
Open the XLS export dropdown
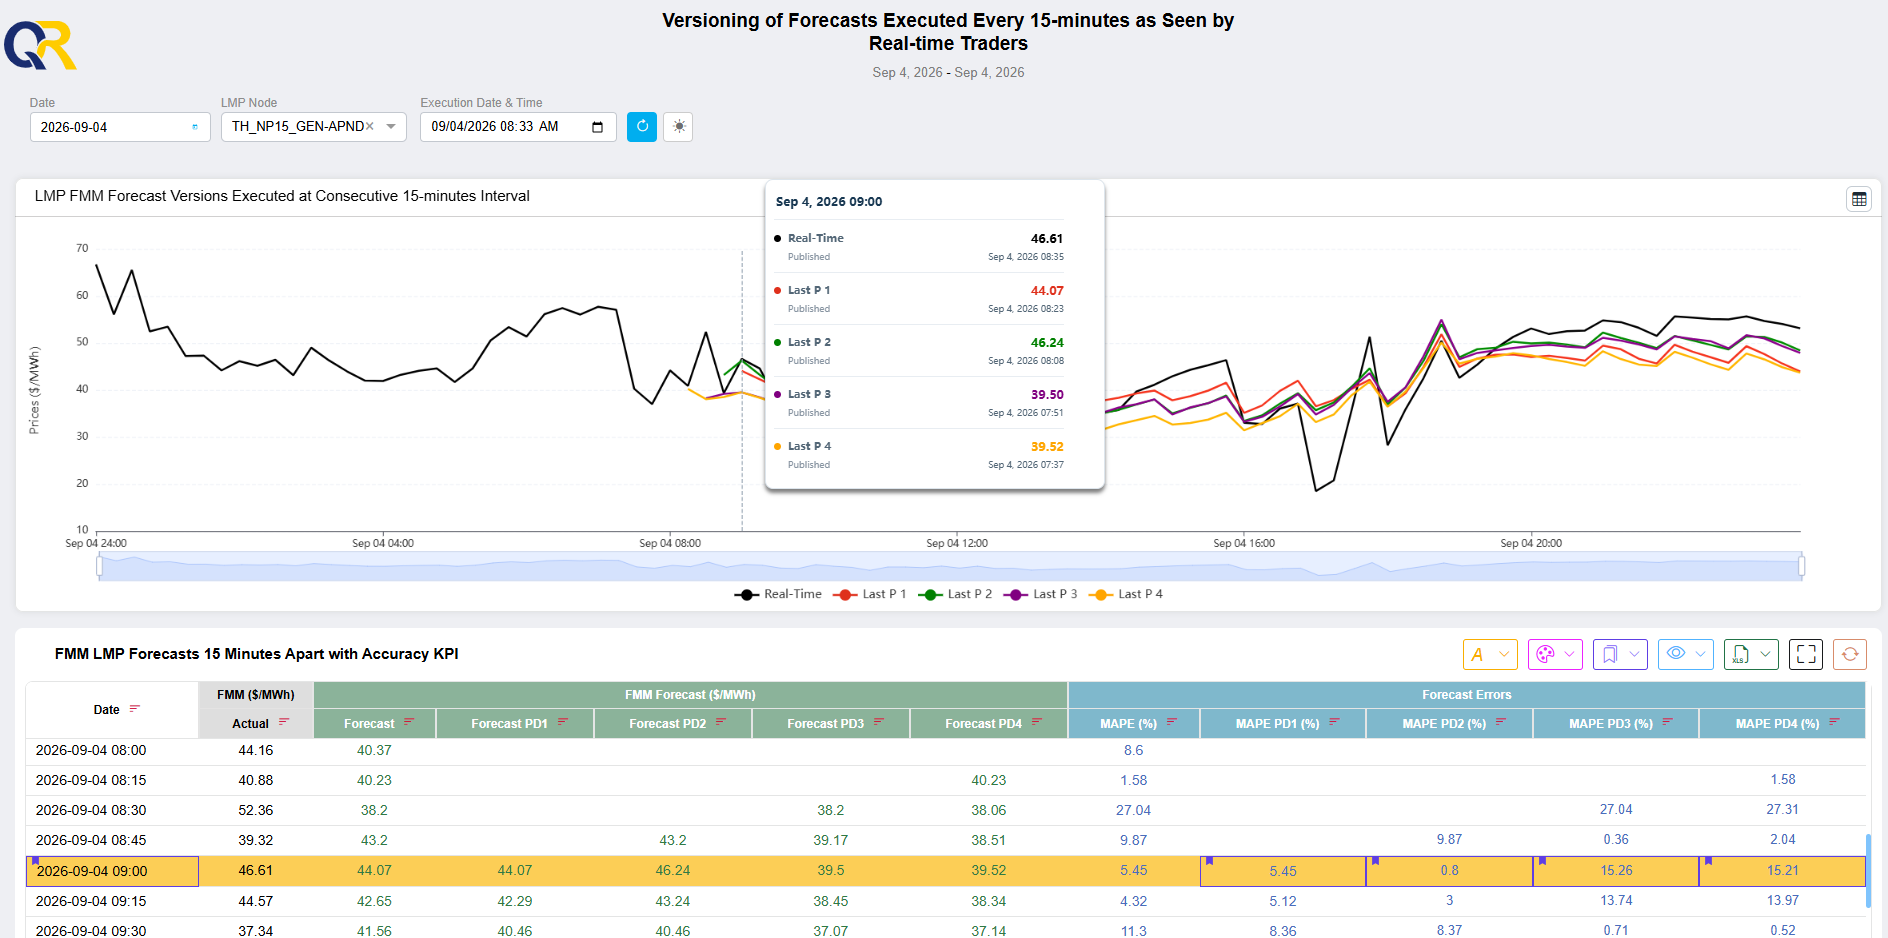(1751, 654)
